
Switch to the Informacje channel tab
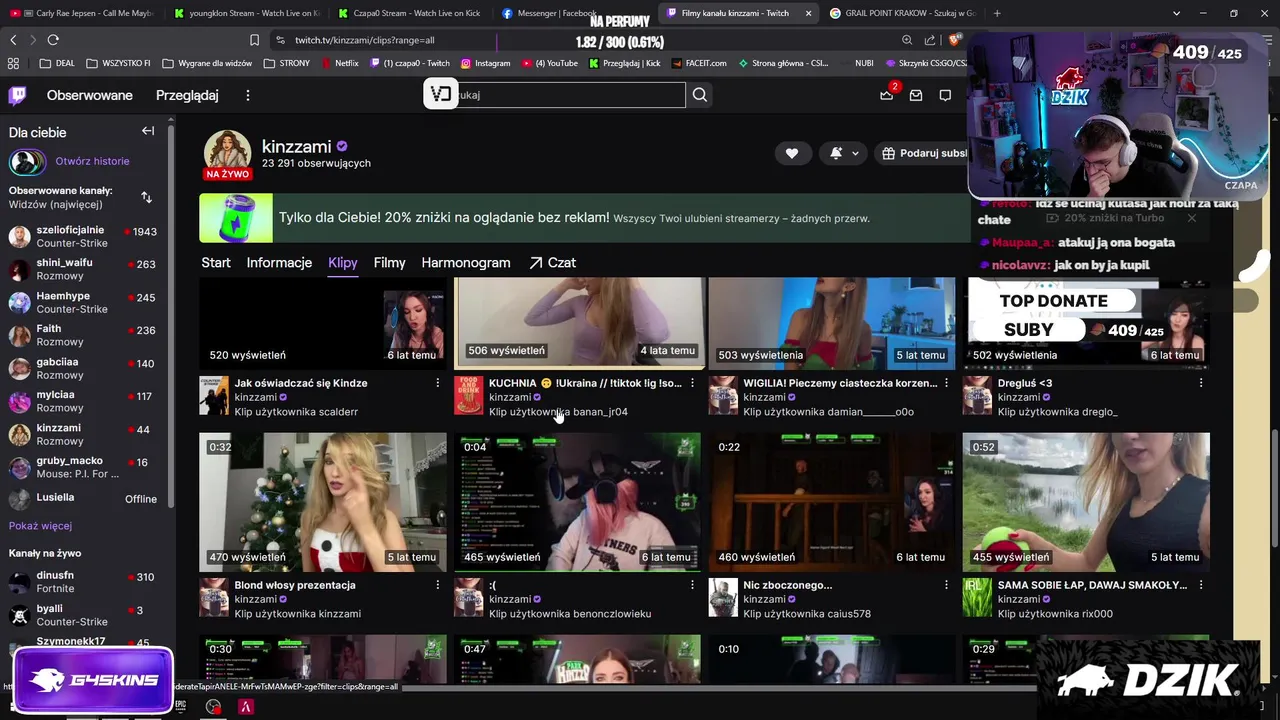279,262
